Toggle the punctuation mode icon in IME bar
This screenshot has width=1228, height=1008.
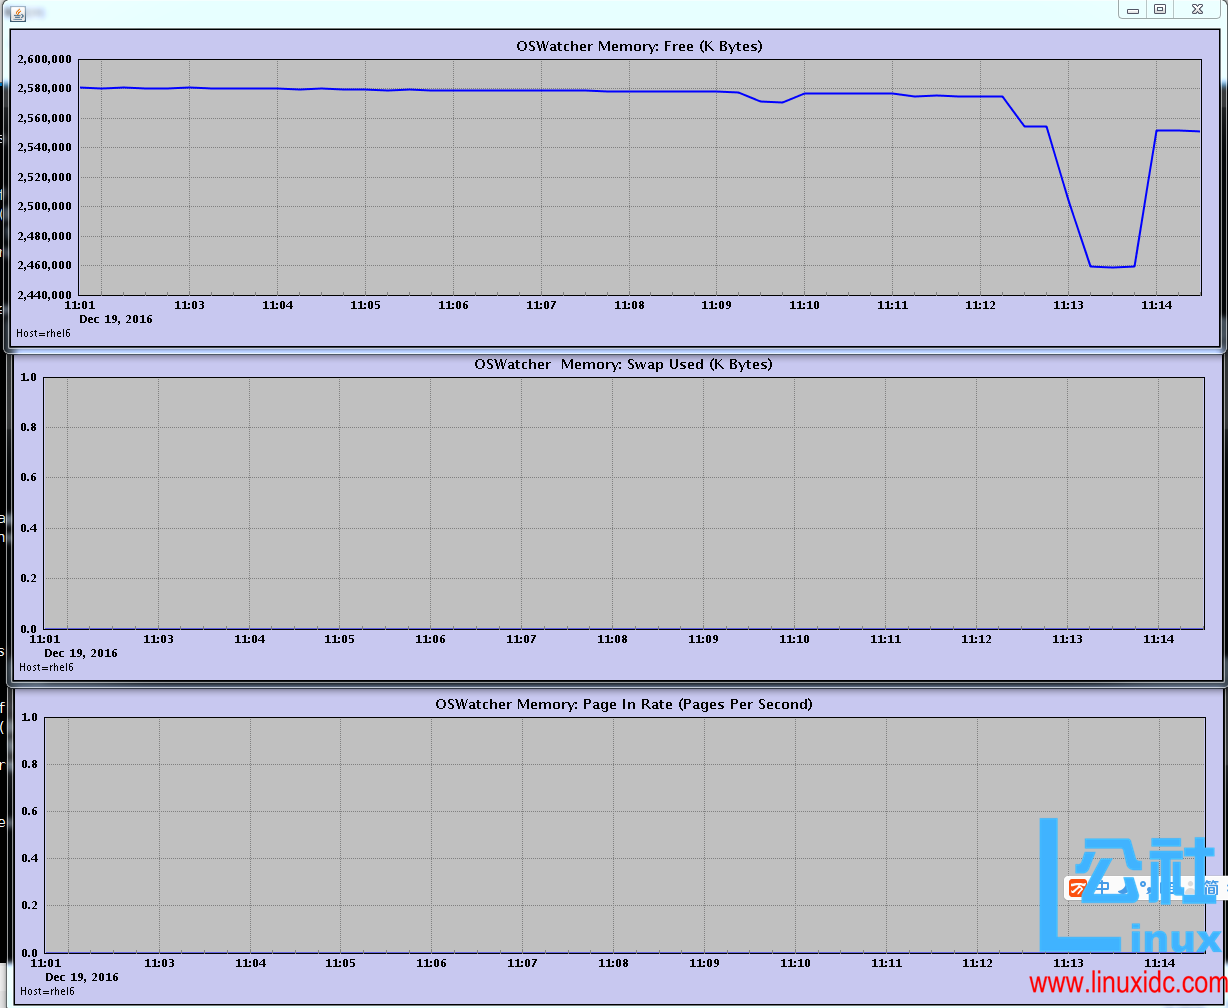(x=1143, y=888)
